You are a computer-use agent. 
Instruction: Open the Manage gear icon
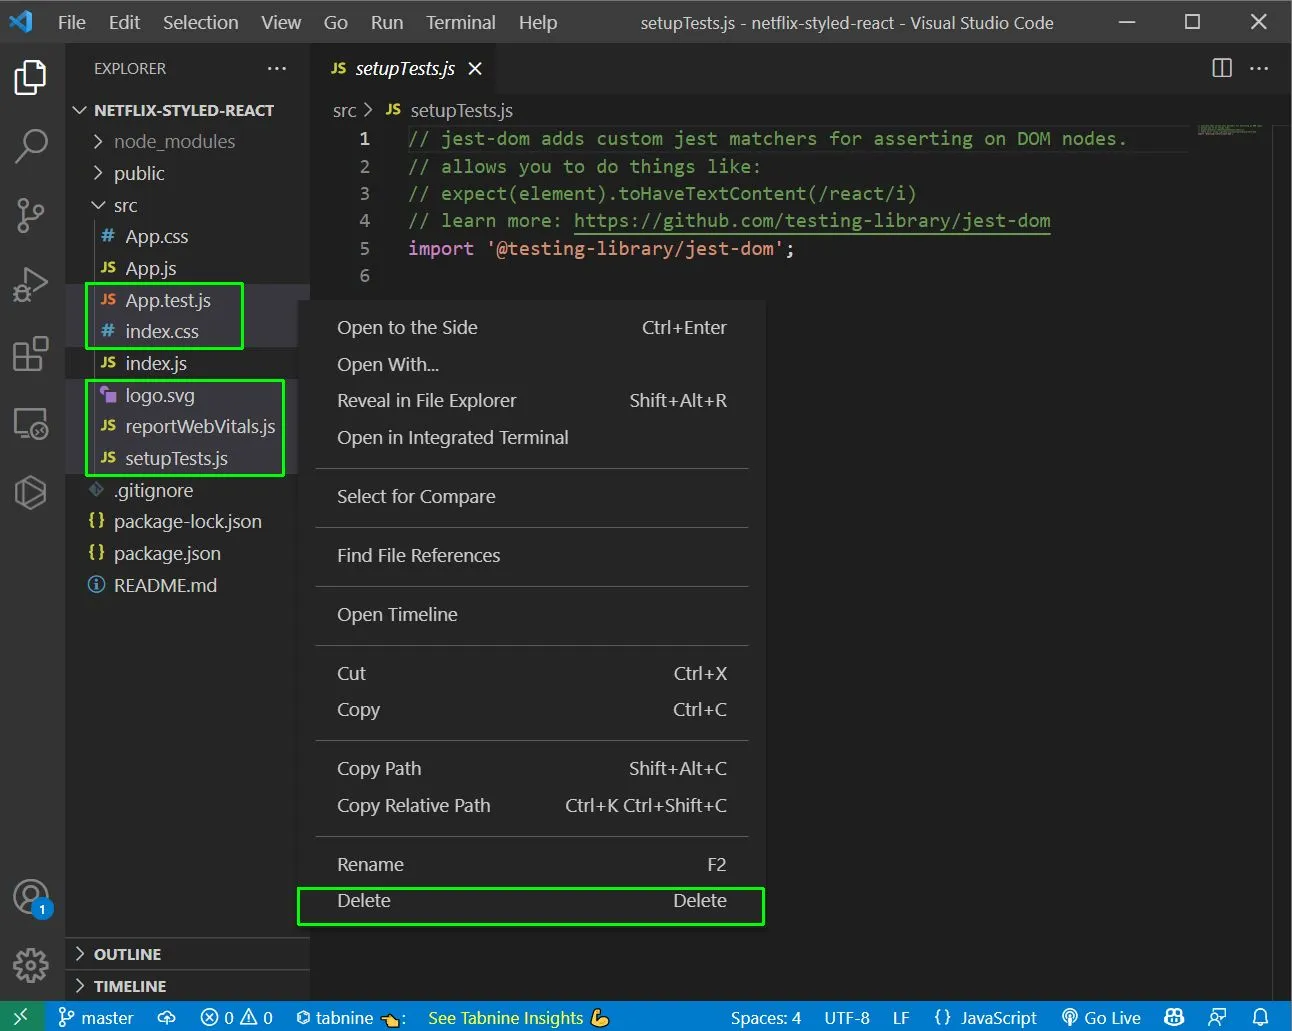pos(31,965)
